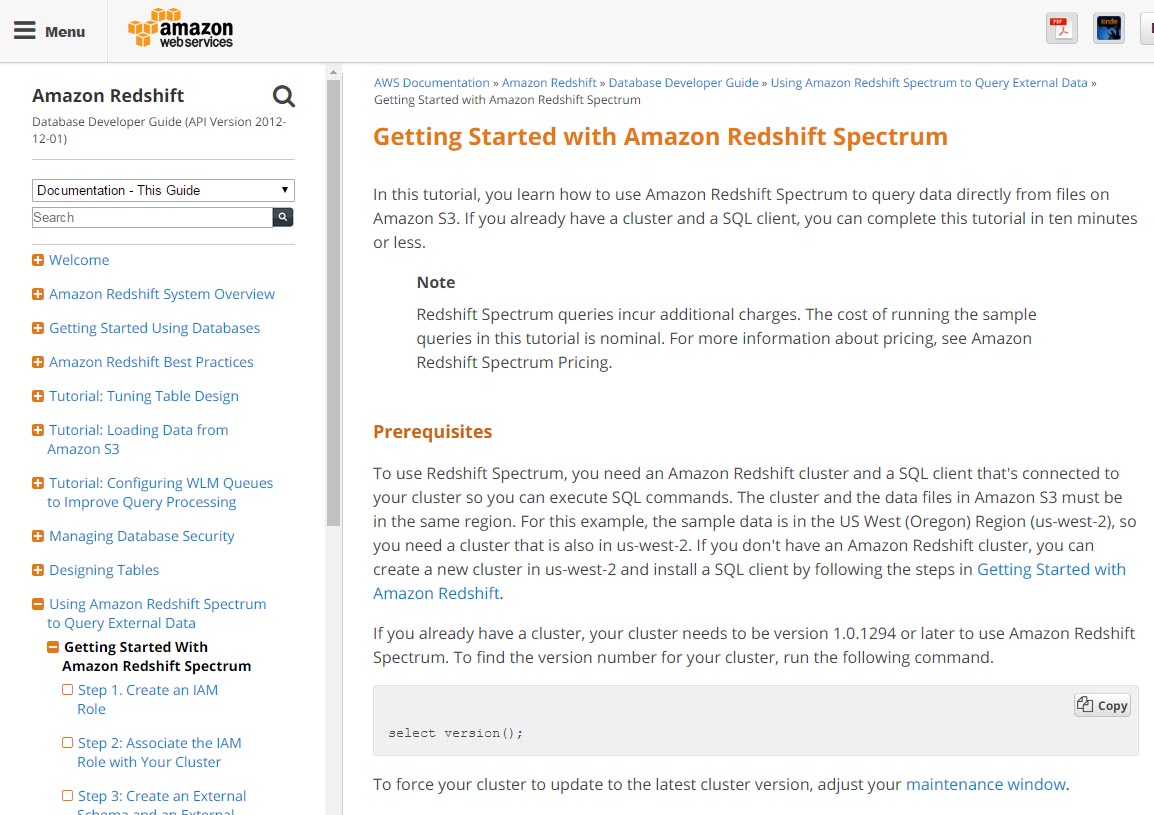Copy the select version() code snippet
The height and width of the screenshot is (815, 1154).
click(x=1101, y=705)
